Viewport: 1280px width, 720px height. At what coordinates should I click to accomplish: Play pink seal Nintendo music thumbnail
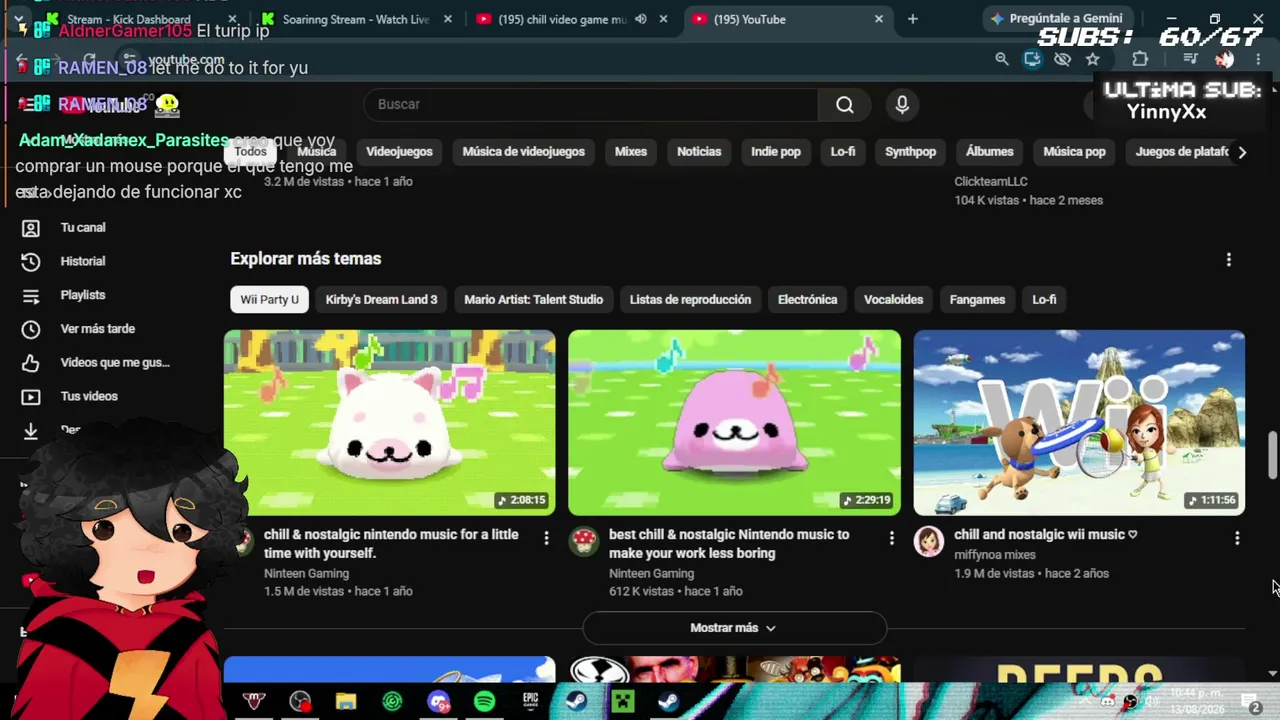[x=734, y=423]
